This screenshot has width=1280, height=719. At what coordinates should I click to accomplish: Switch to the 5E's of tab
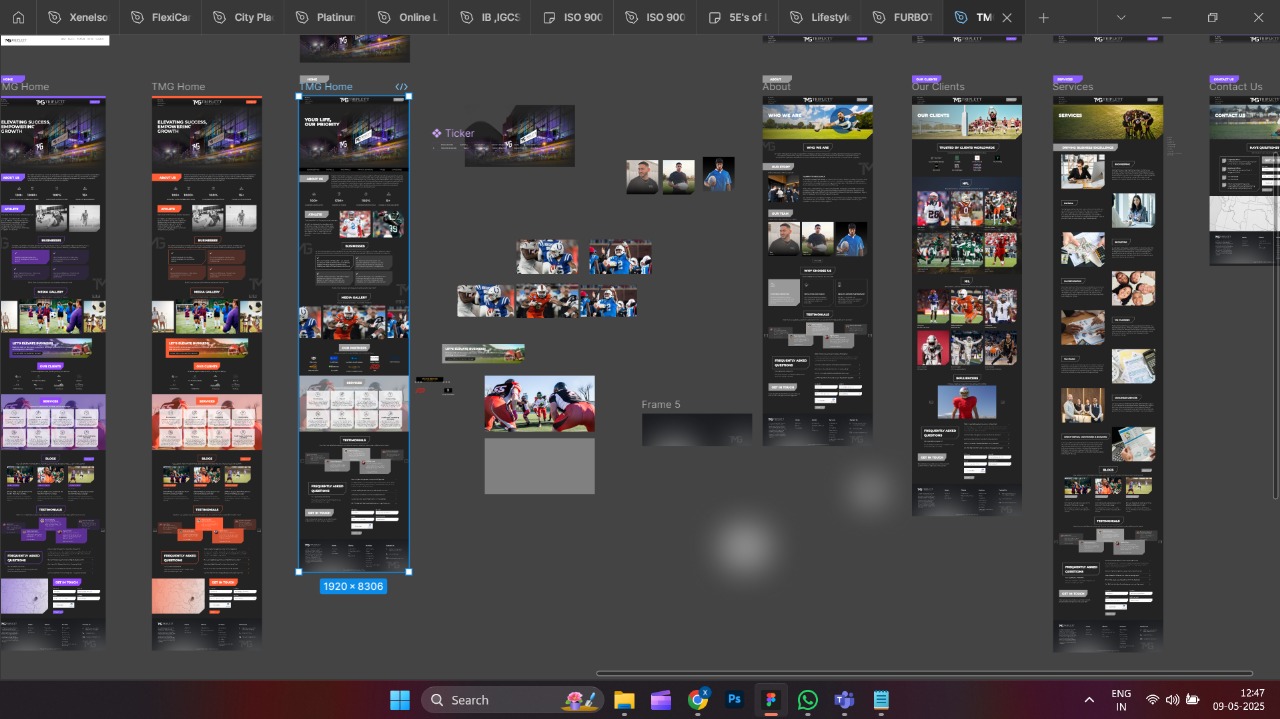click(735, 17)
